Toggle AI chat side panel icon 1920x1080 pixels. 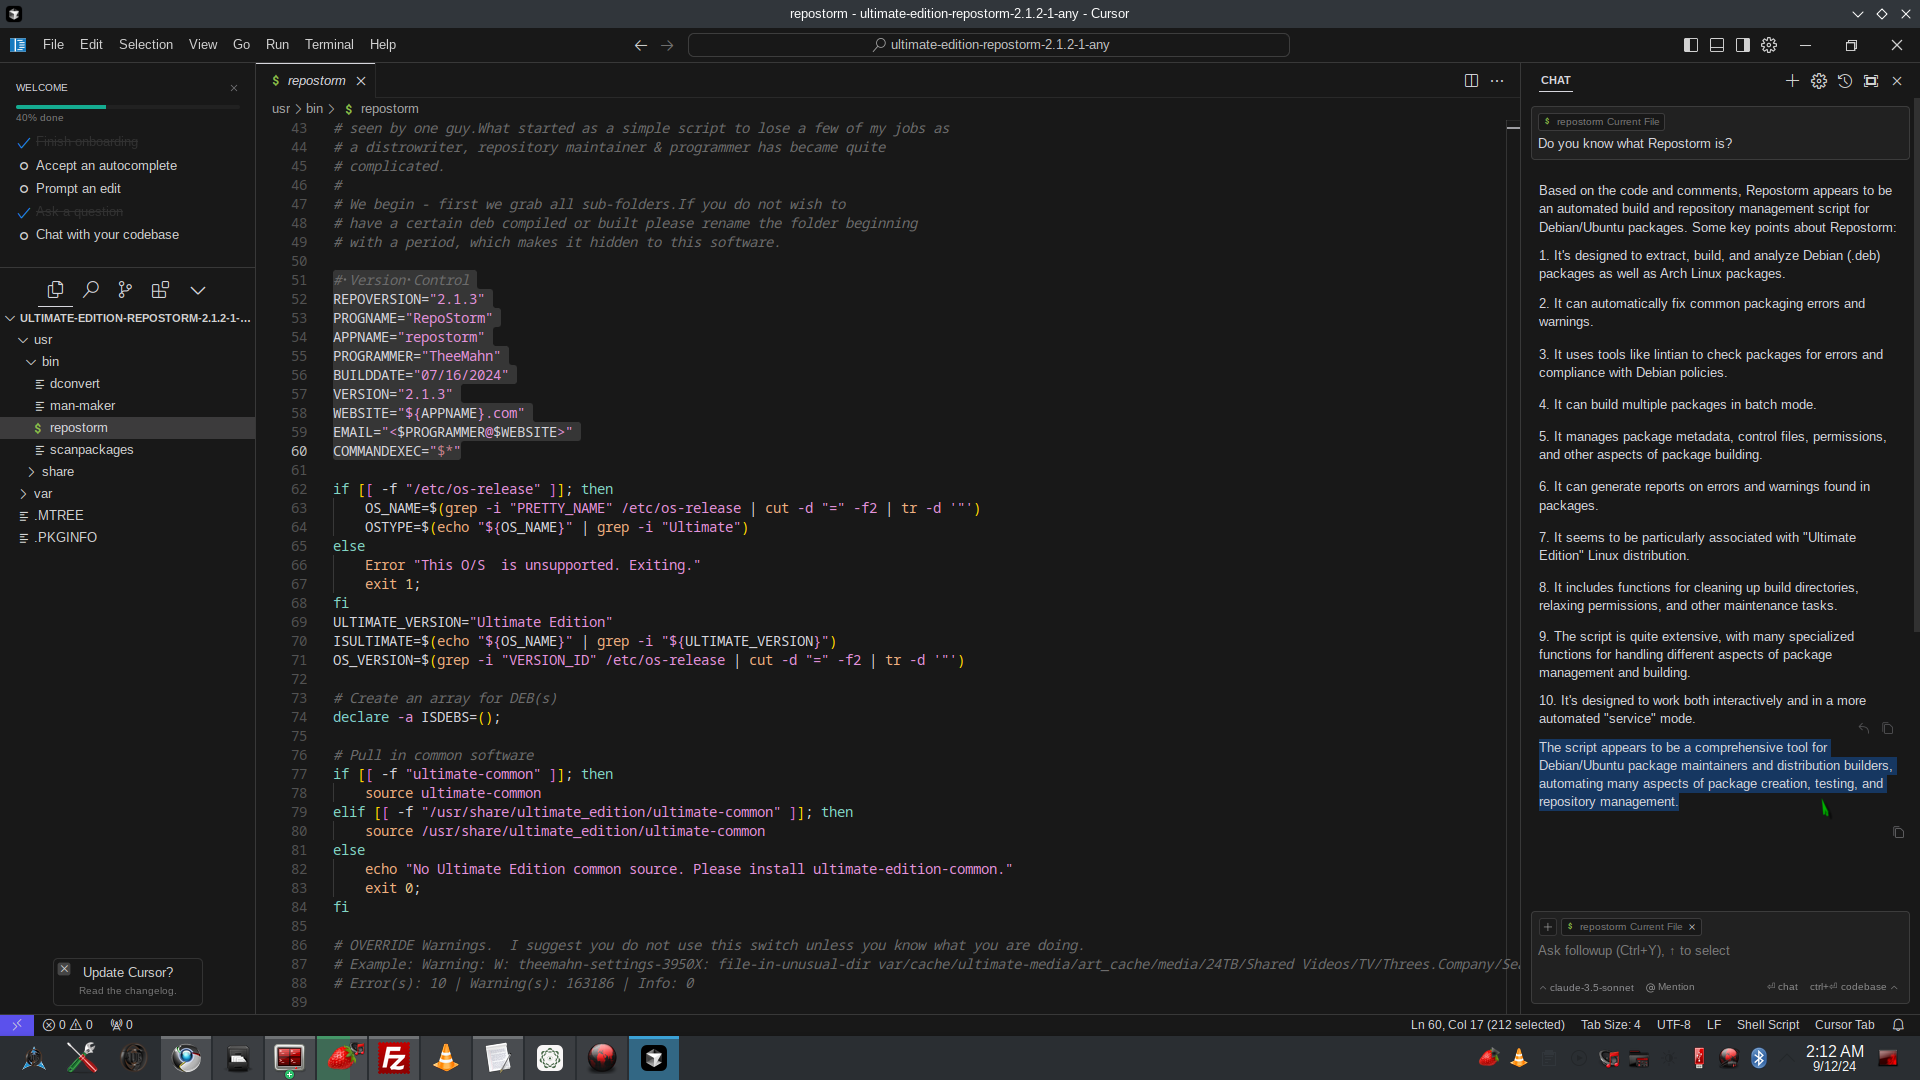click(x=1743, y=45)
